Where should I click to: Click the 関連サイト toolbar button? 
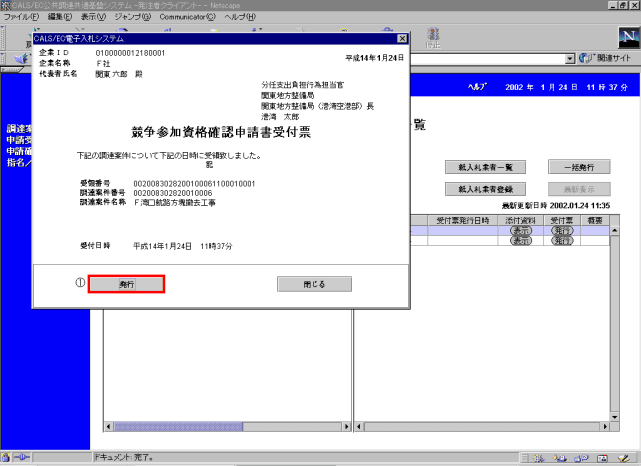click(x=605, y=59)
